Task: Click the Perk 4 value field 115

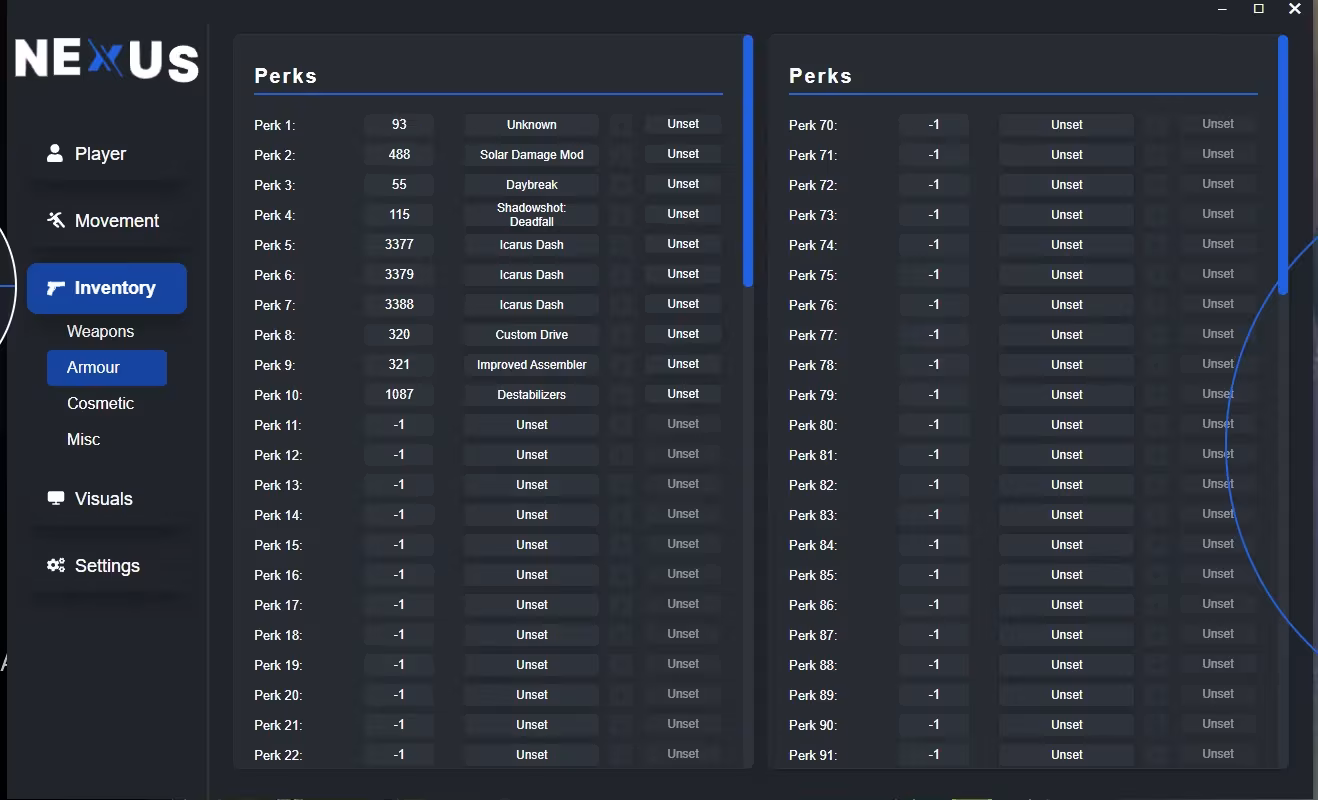Action: click(x=399, y=214)
